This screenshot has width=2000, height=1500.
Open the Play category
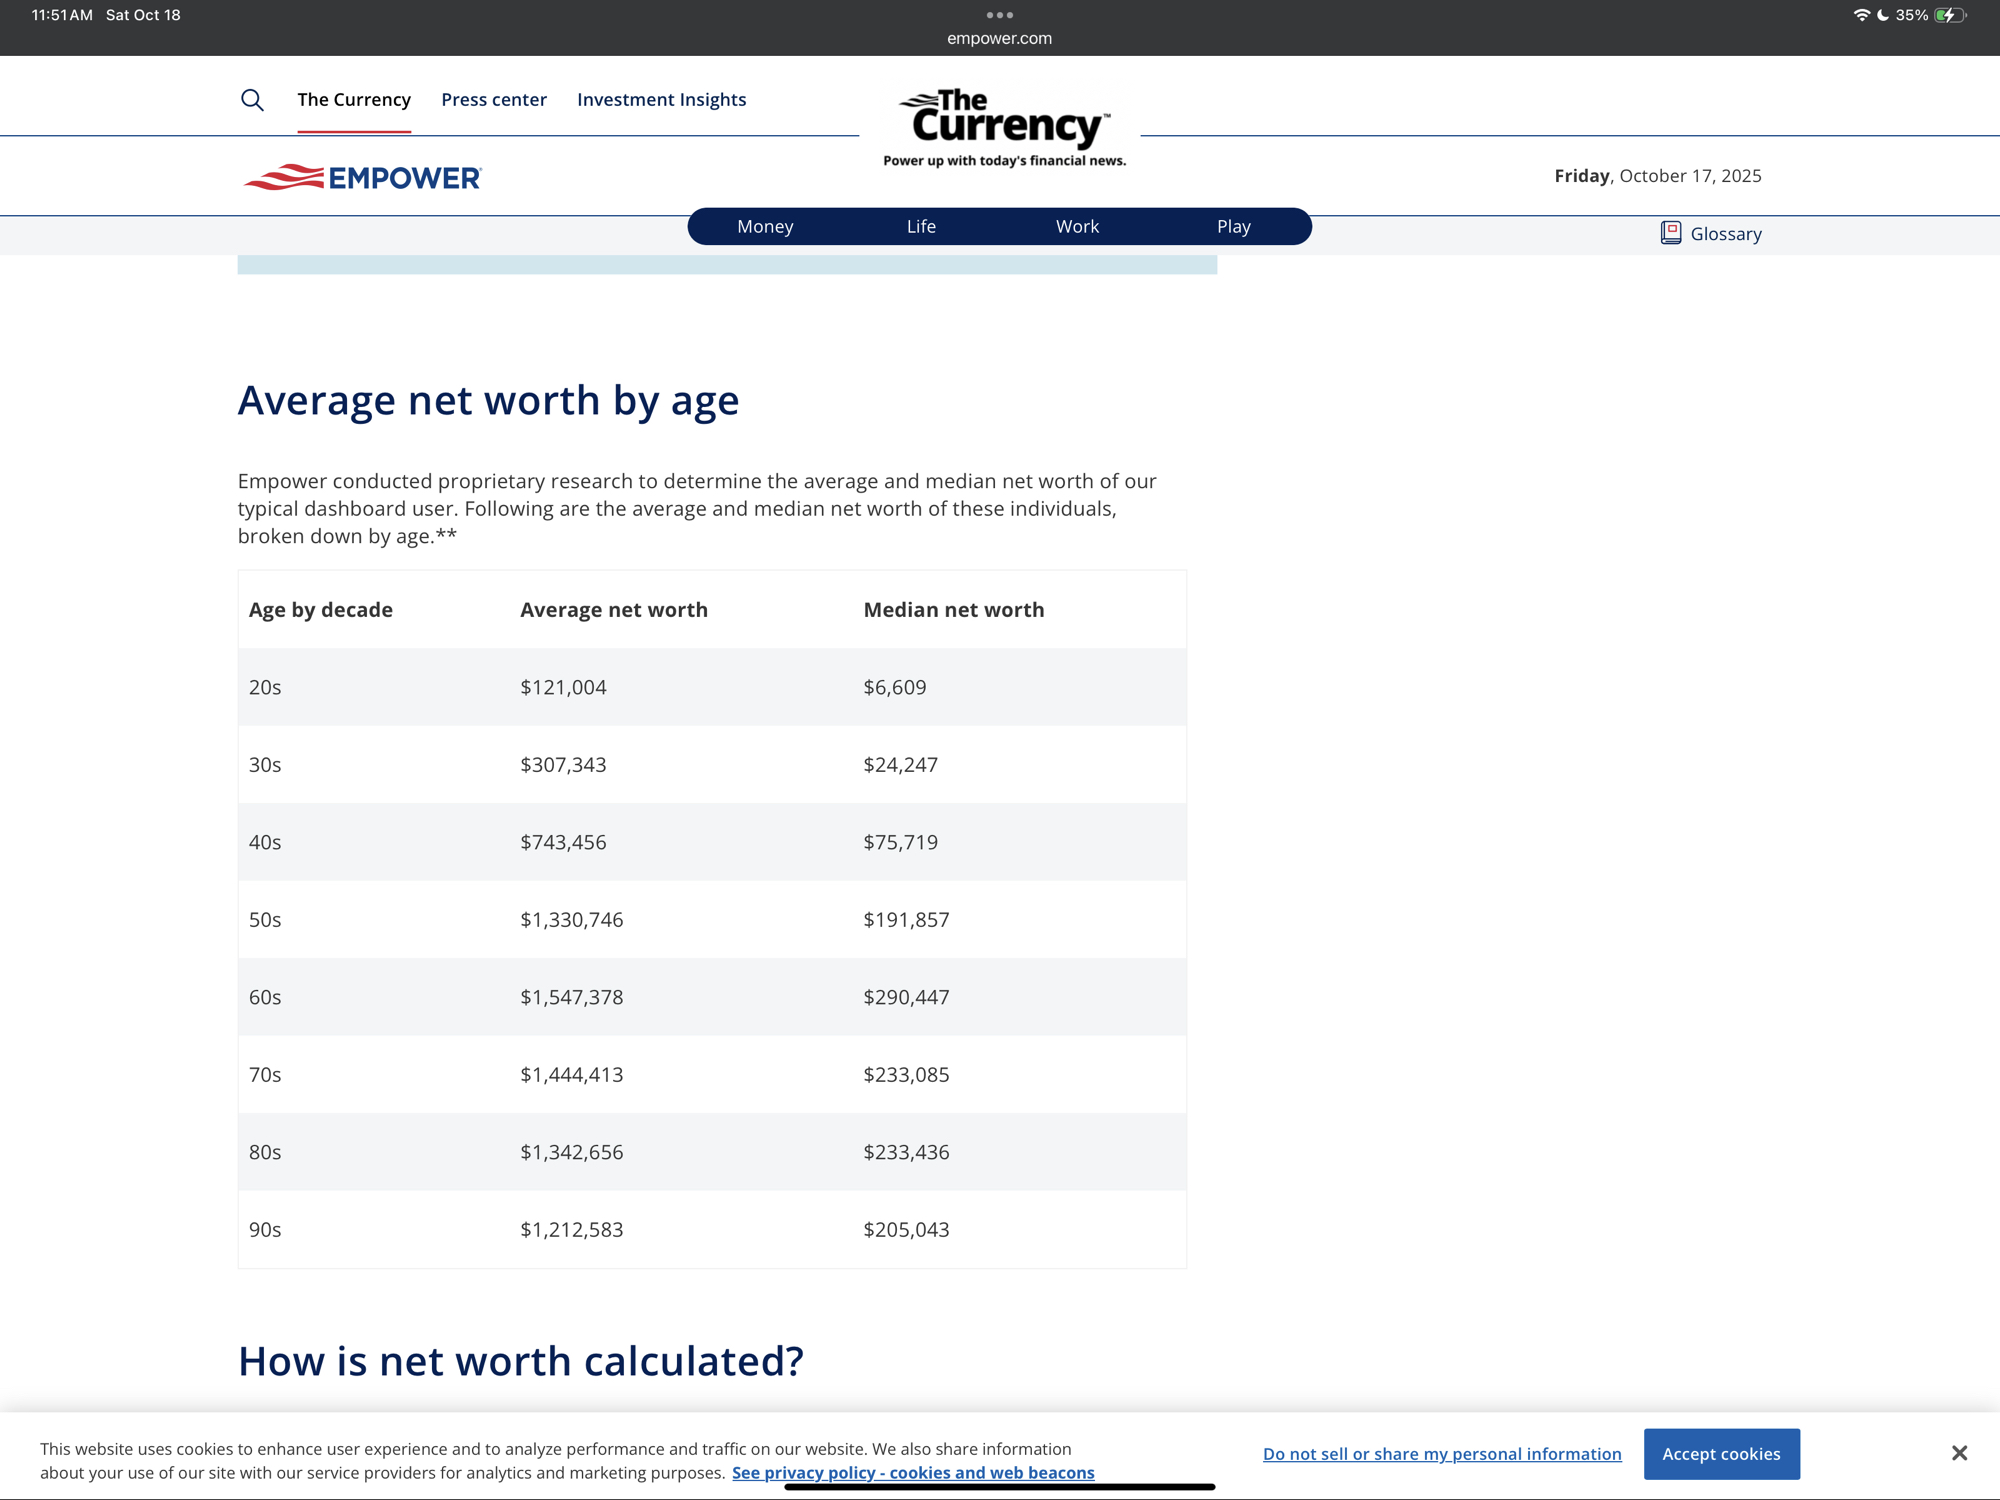pyautogui.click(x=1233, y=226)
